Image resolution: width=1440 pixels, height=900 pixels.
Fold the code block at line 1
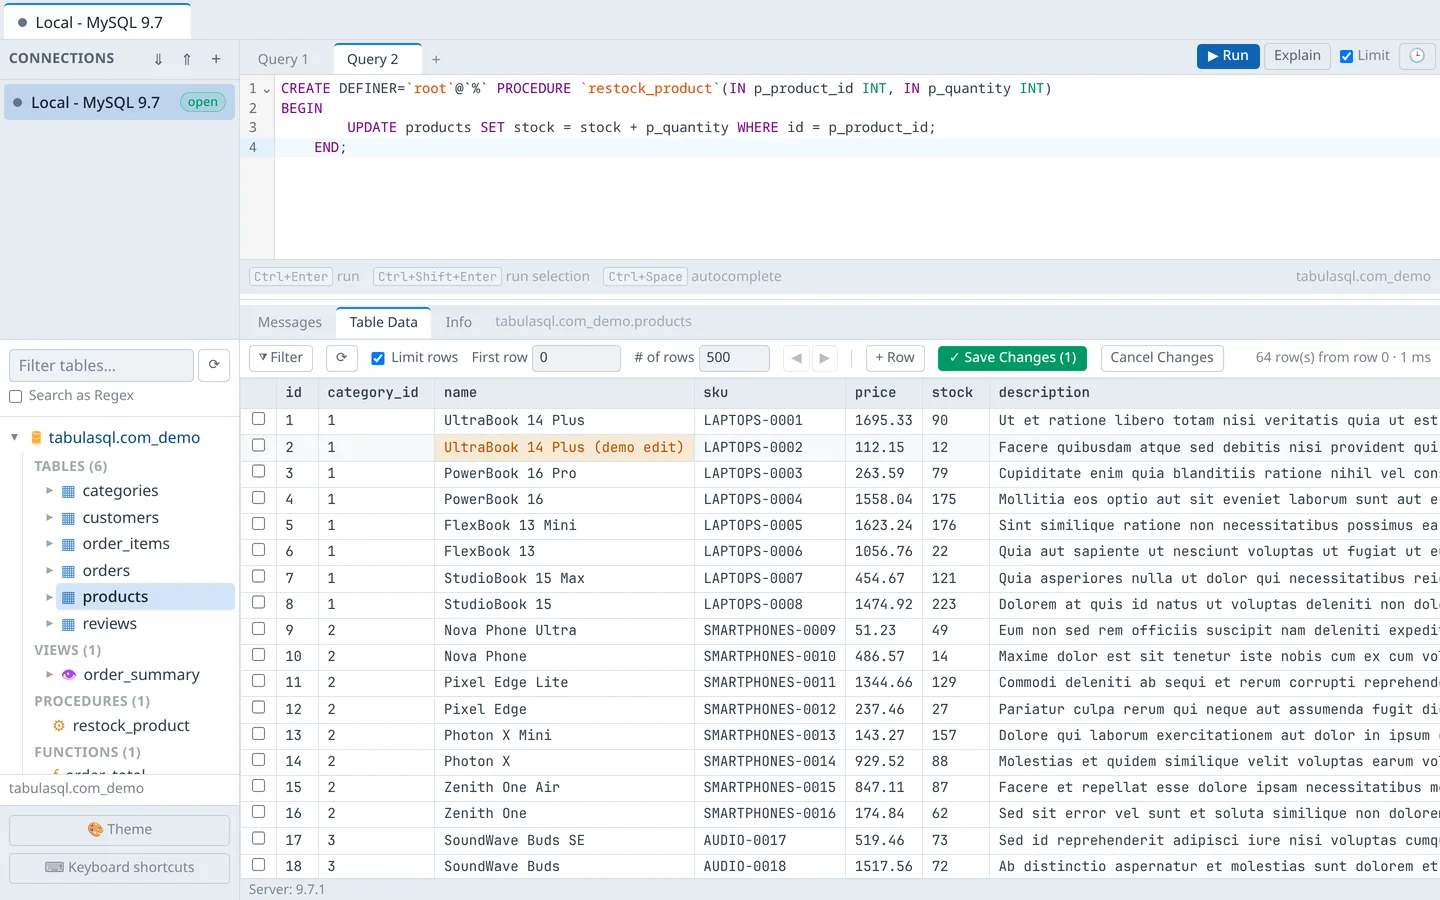click(x=266, y=89)
